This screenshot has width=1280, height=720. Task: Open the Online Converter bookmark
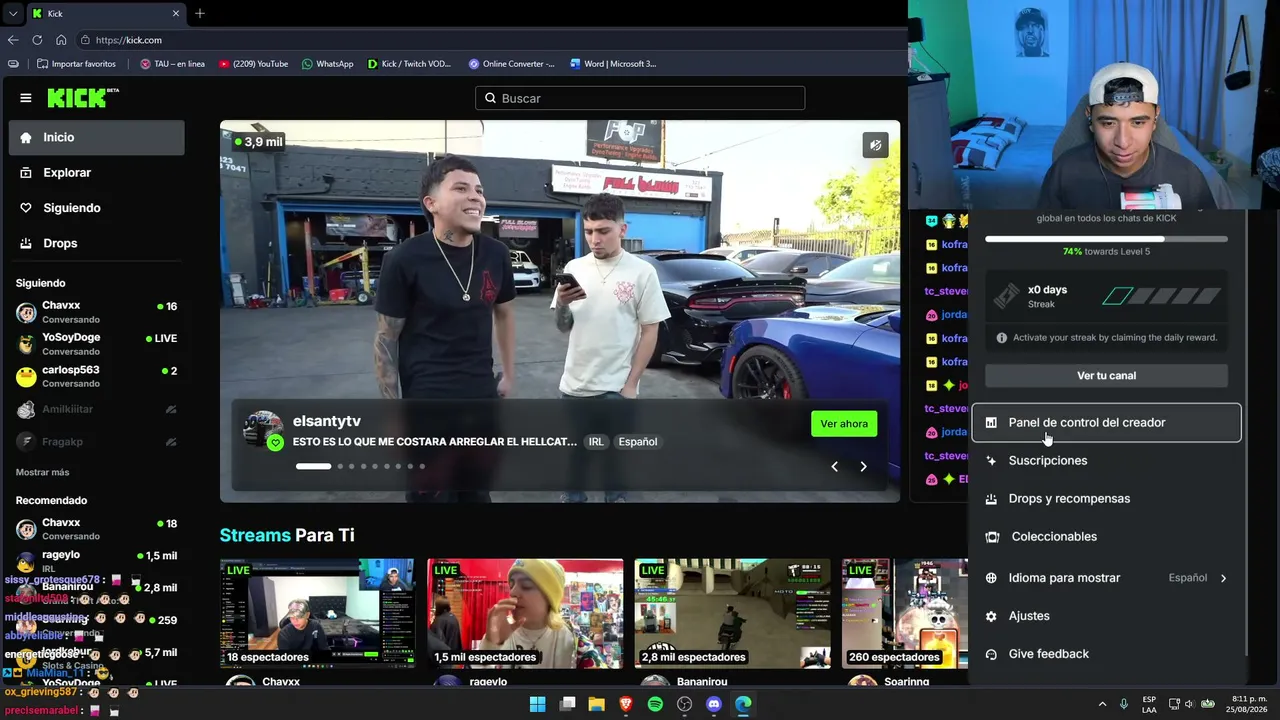(x=511, y=64)
